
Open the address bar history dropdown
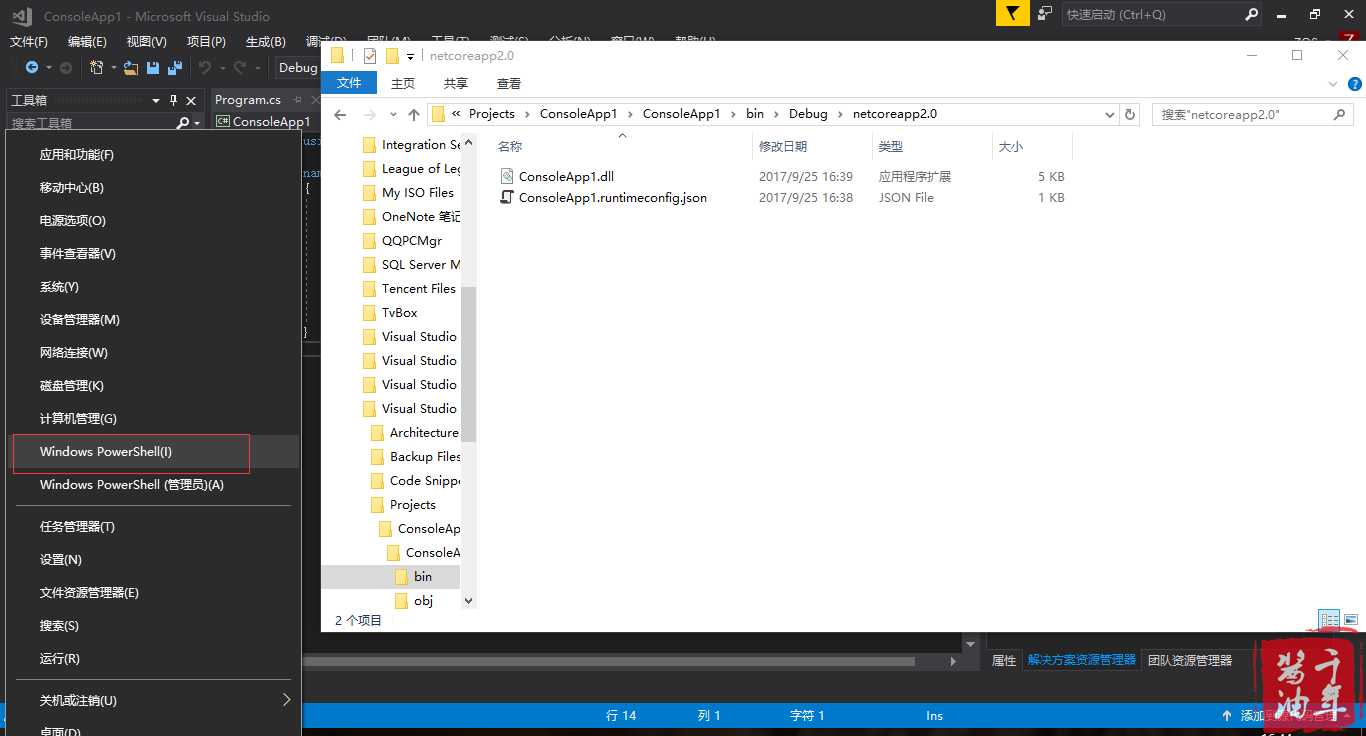[1109, 114]
